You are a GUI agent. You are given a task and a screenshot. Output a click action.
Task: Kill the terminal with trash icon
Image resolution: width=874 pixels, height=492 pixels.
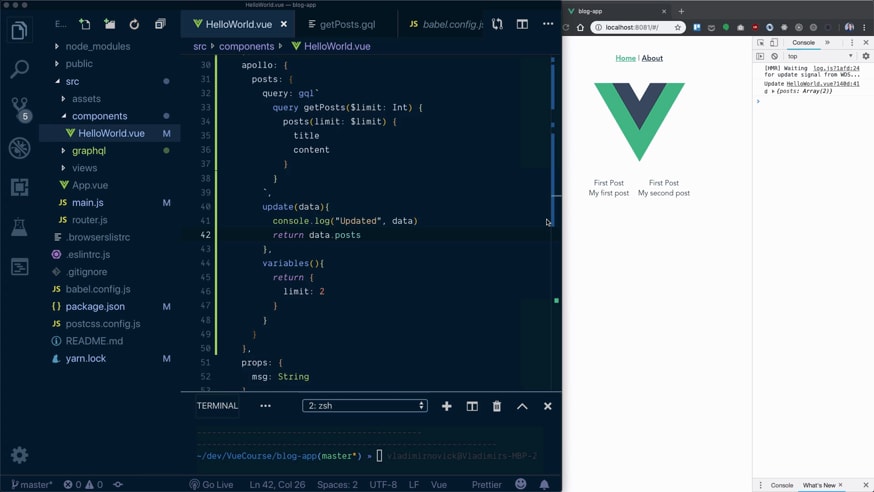(x=497, y=406)
